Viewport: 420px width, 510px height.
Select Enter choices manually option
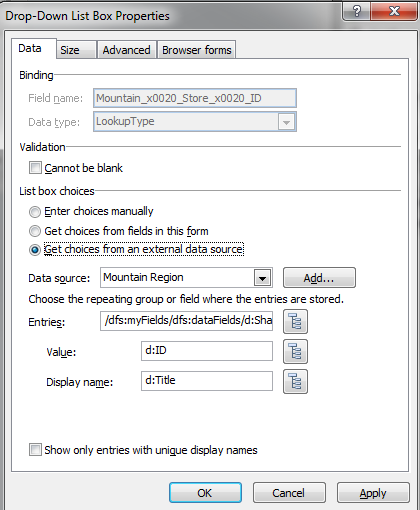pos(35,212)
